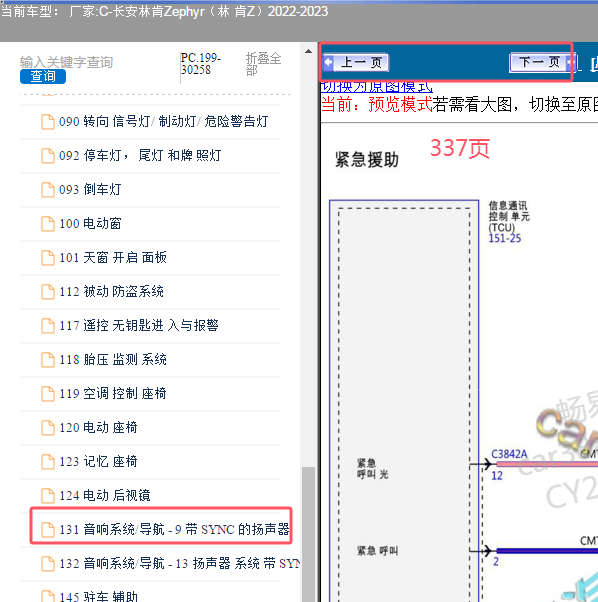Open the 切换为原图模式 link

pyautogui.click(x=377, y=87)
